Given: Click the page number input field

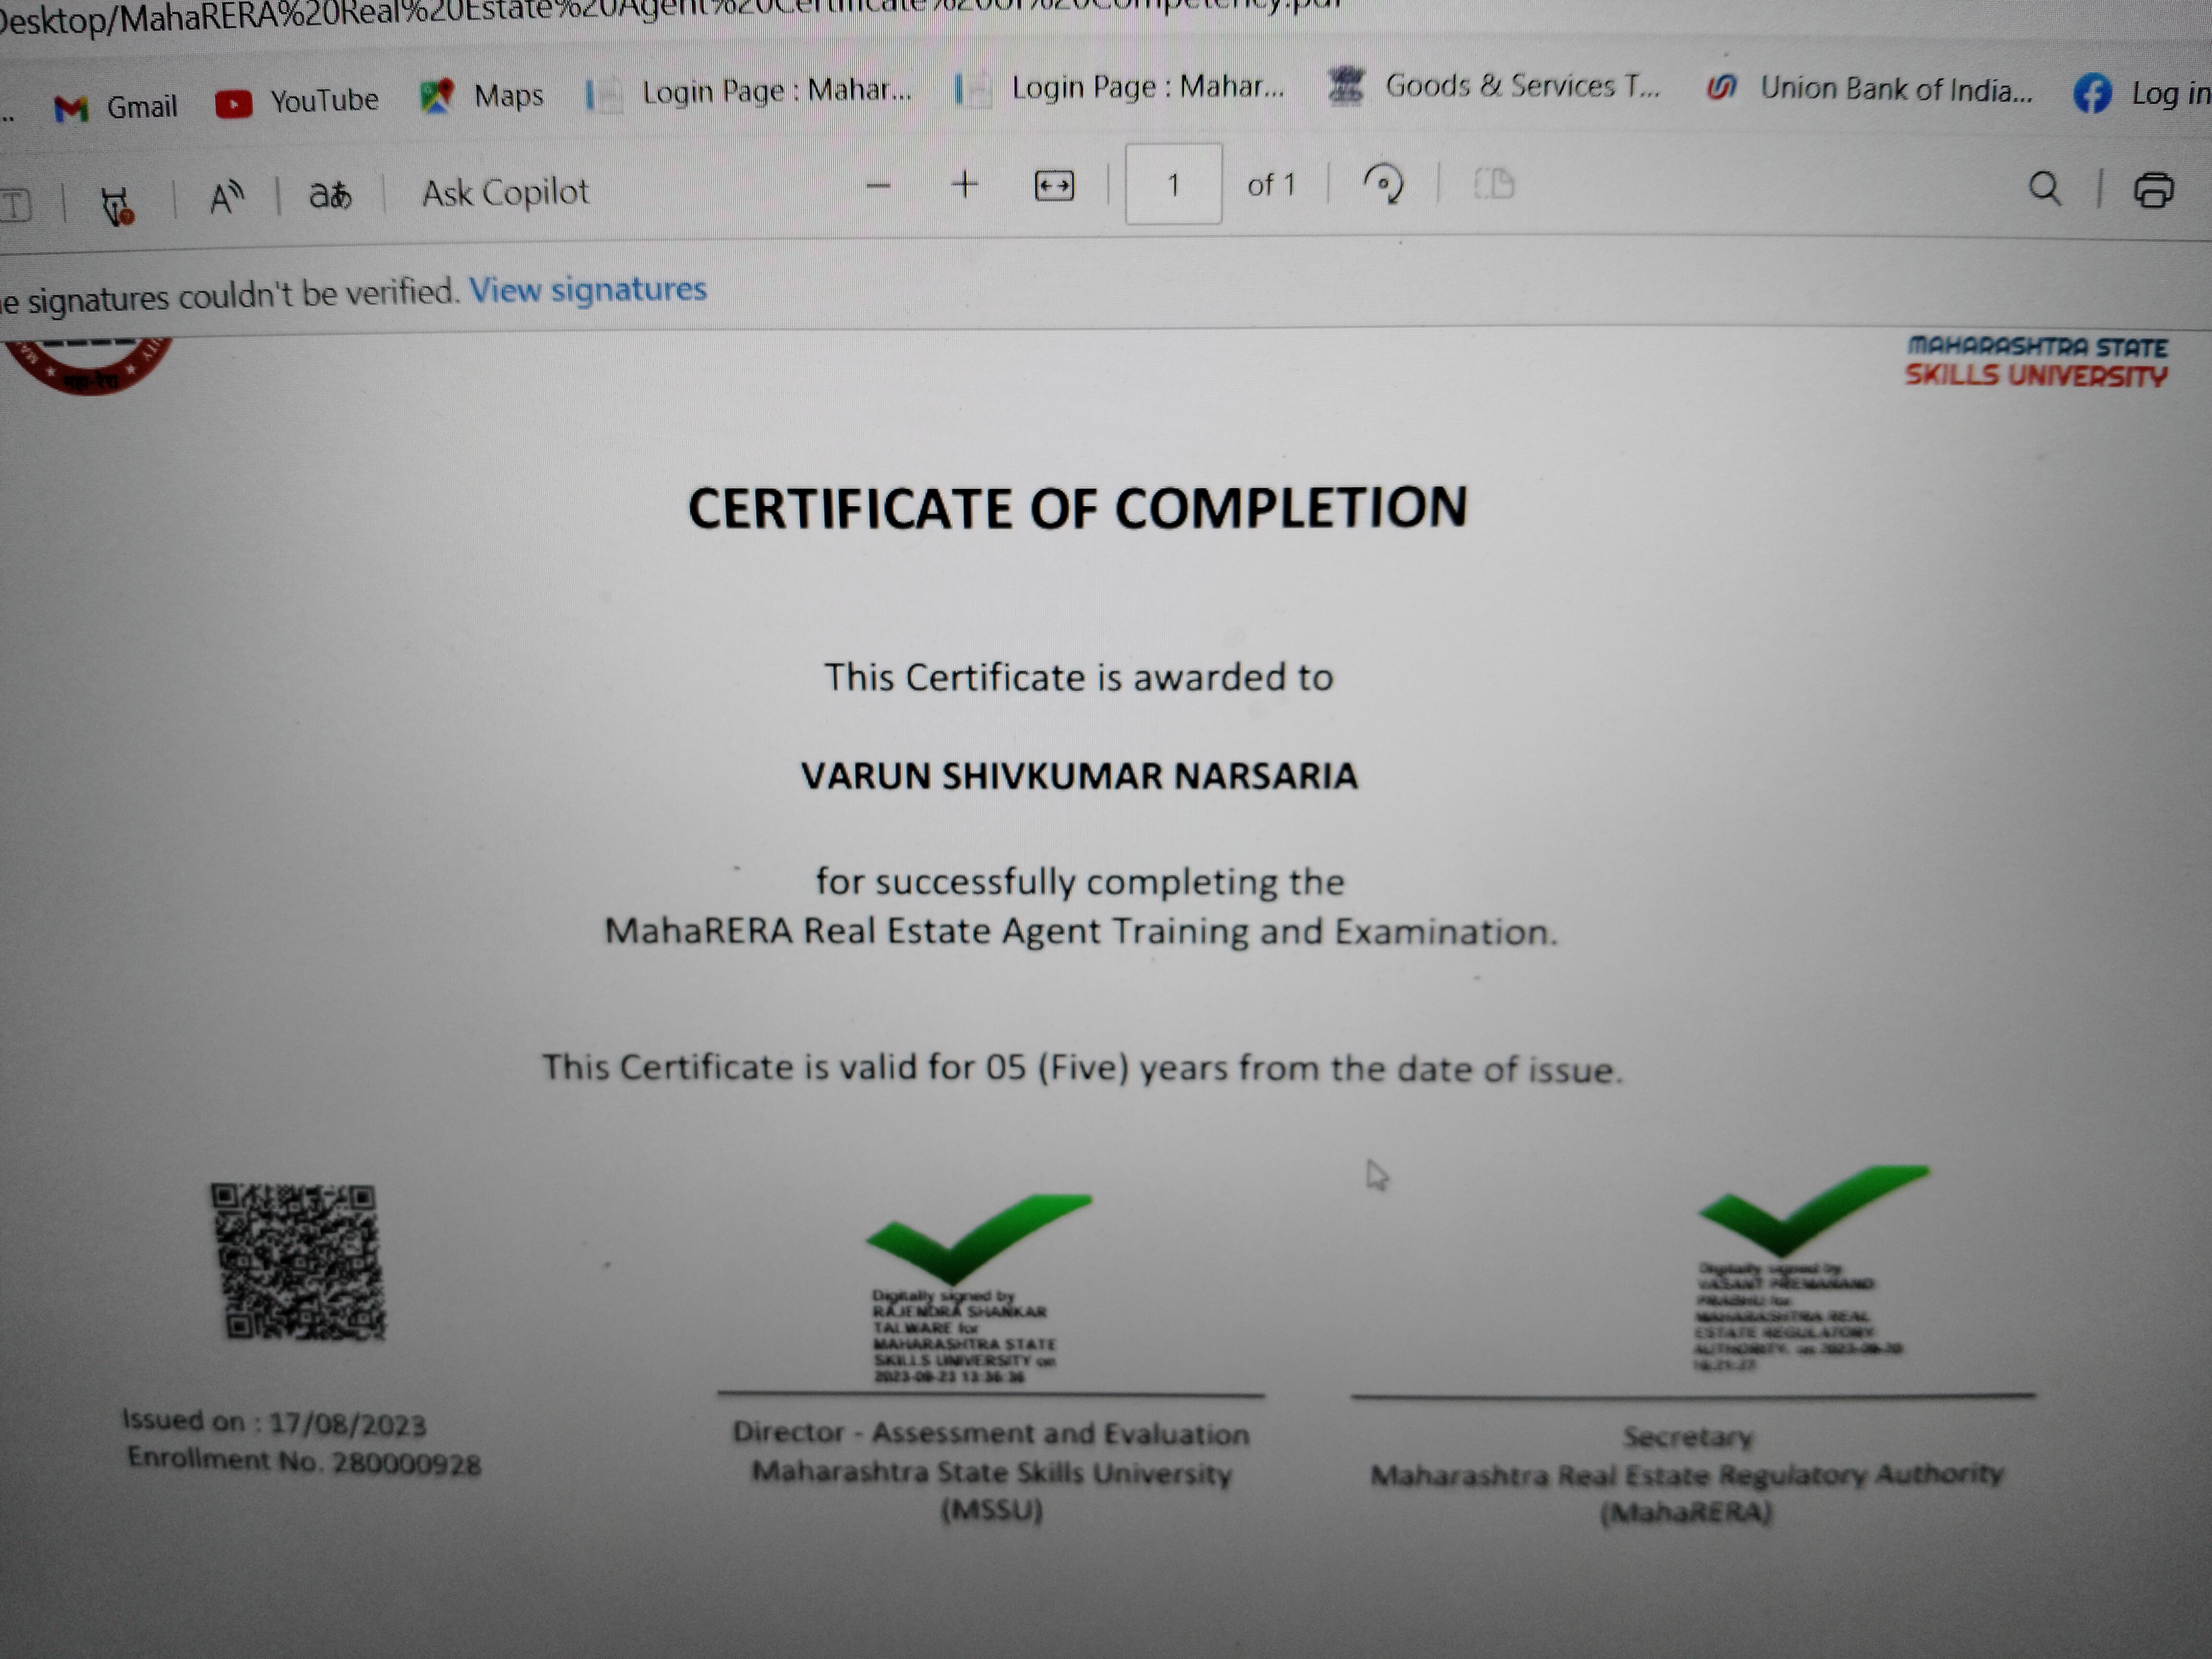Looking at the screenshot, I should click(x=1173, y=184).
